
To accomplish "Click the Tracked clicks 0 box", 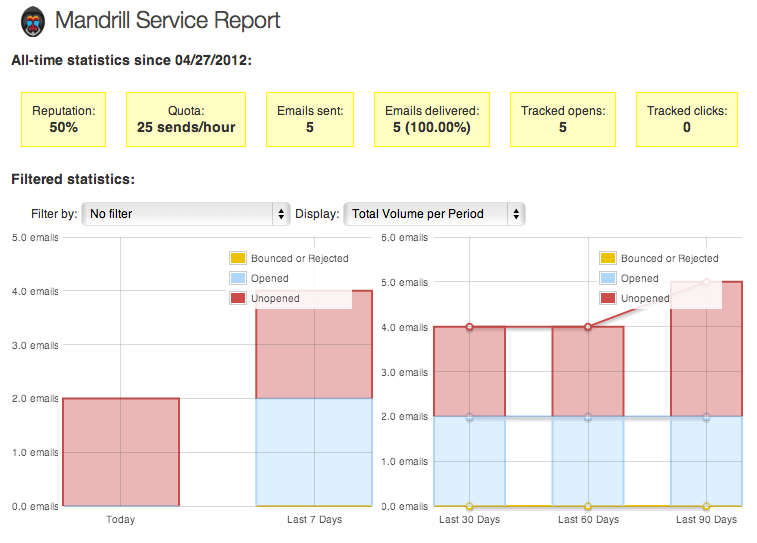I will tap(687, 119).
